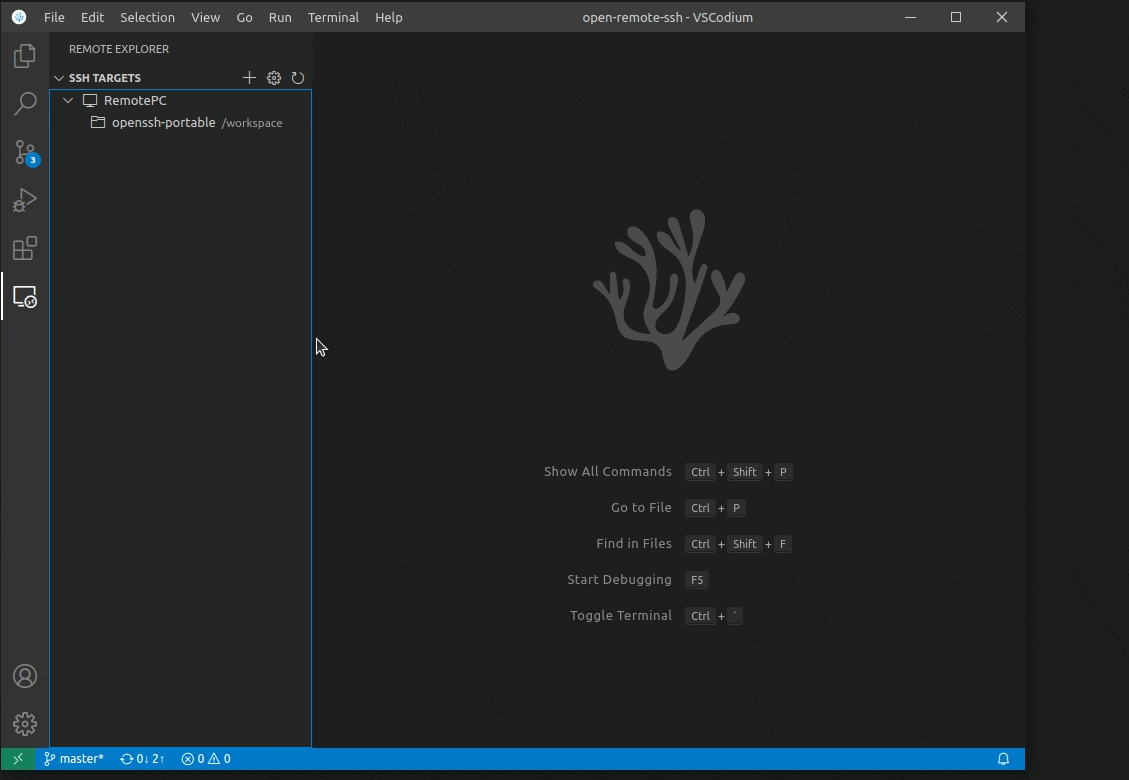This screenshot has width=1129, height=780.
Task: Refresh the SSH Targets list
Action: (x=298, y=77)
